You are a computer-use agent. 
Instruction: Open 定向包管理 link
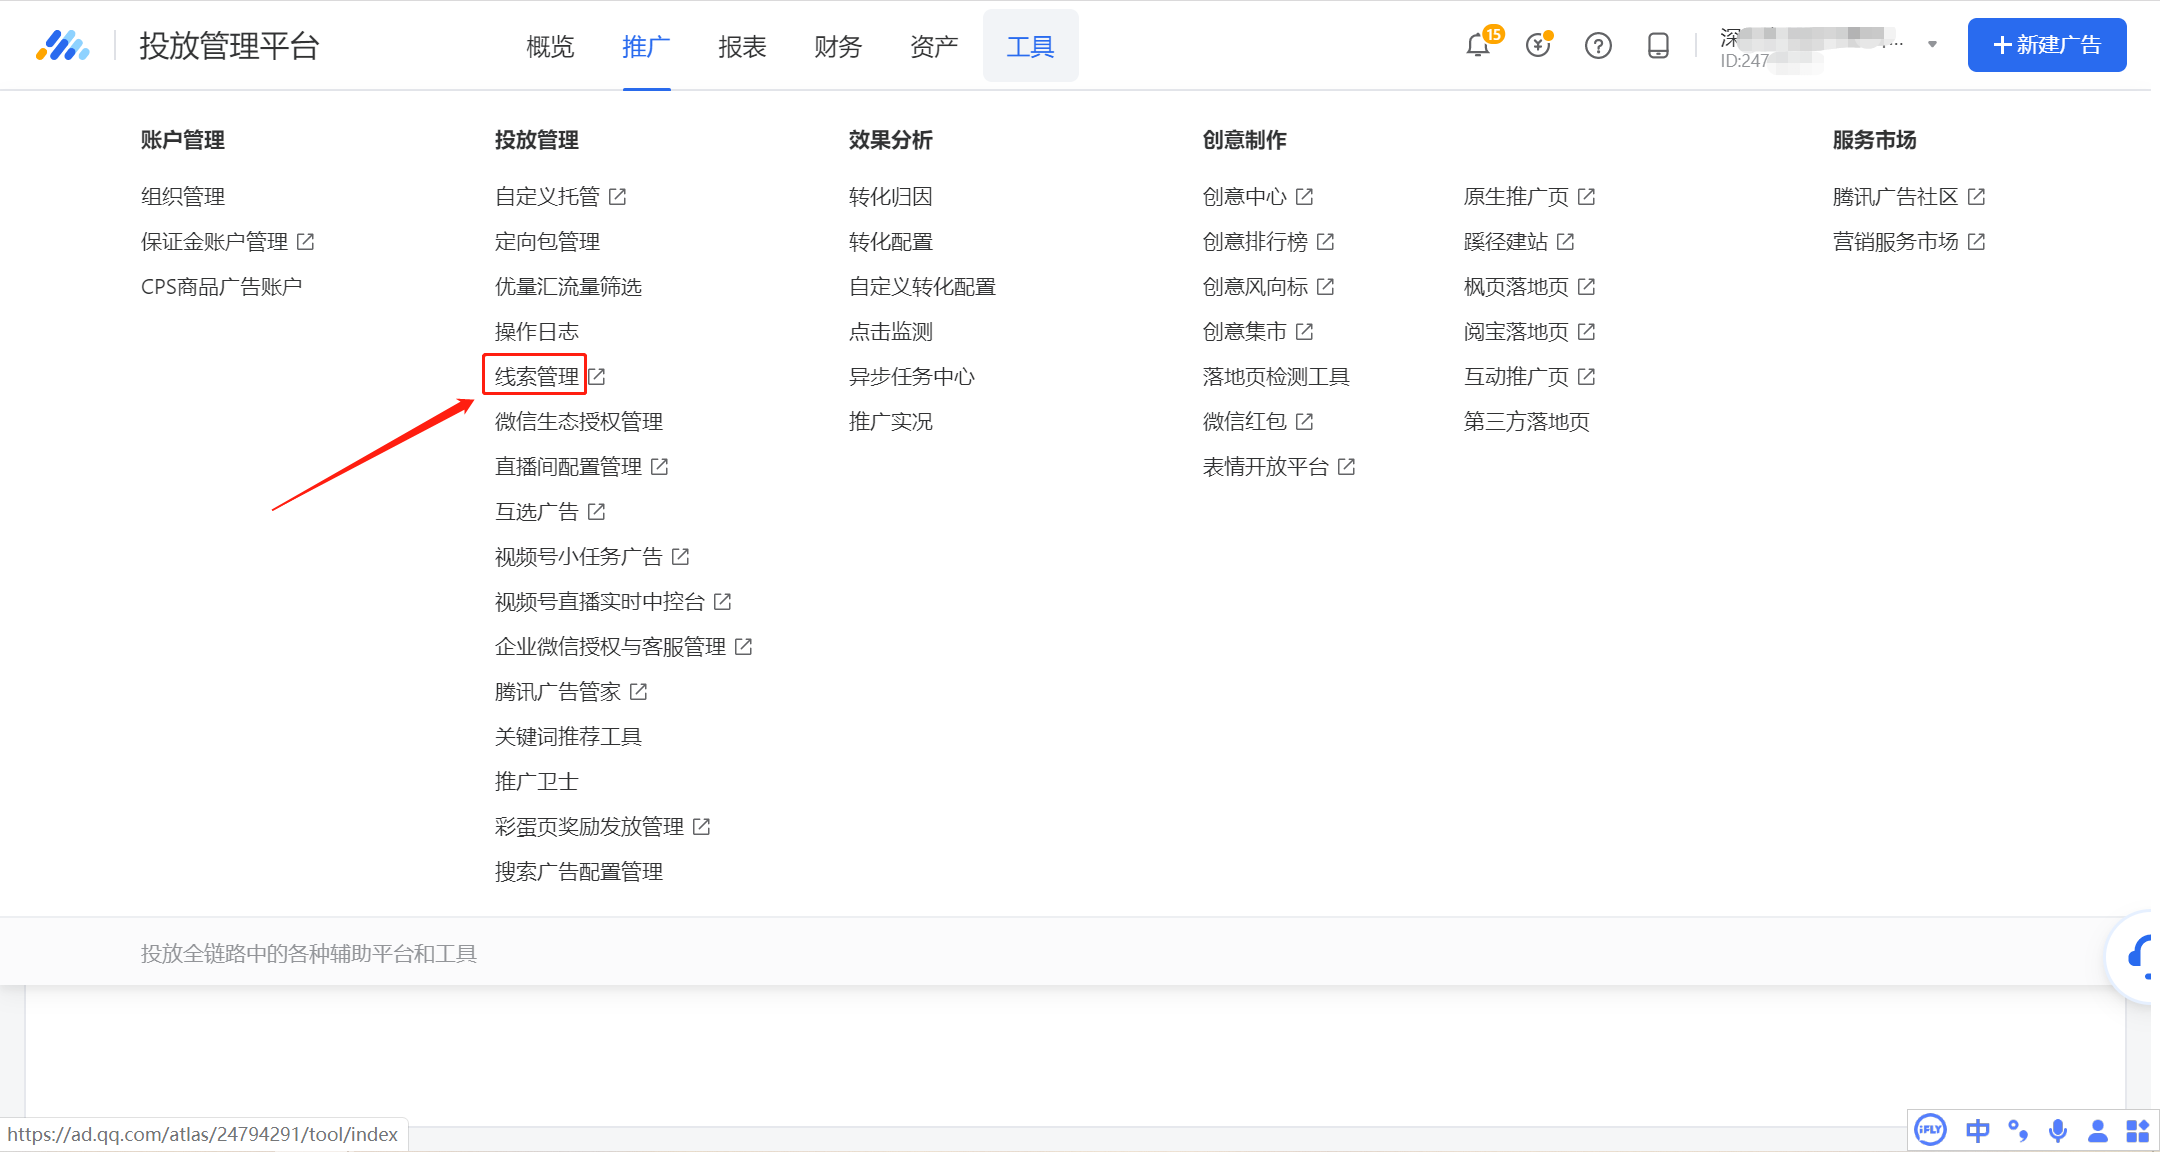pyautogui.click(x=547, y=242)
